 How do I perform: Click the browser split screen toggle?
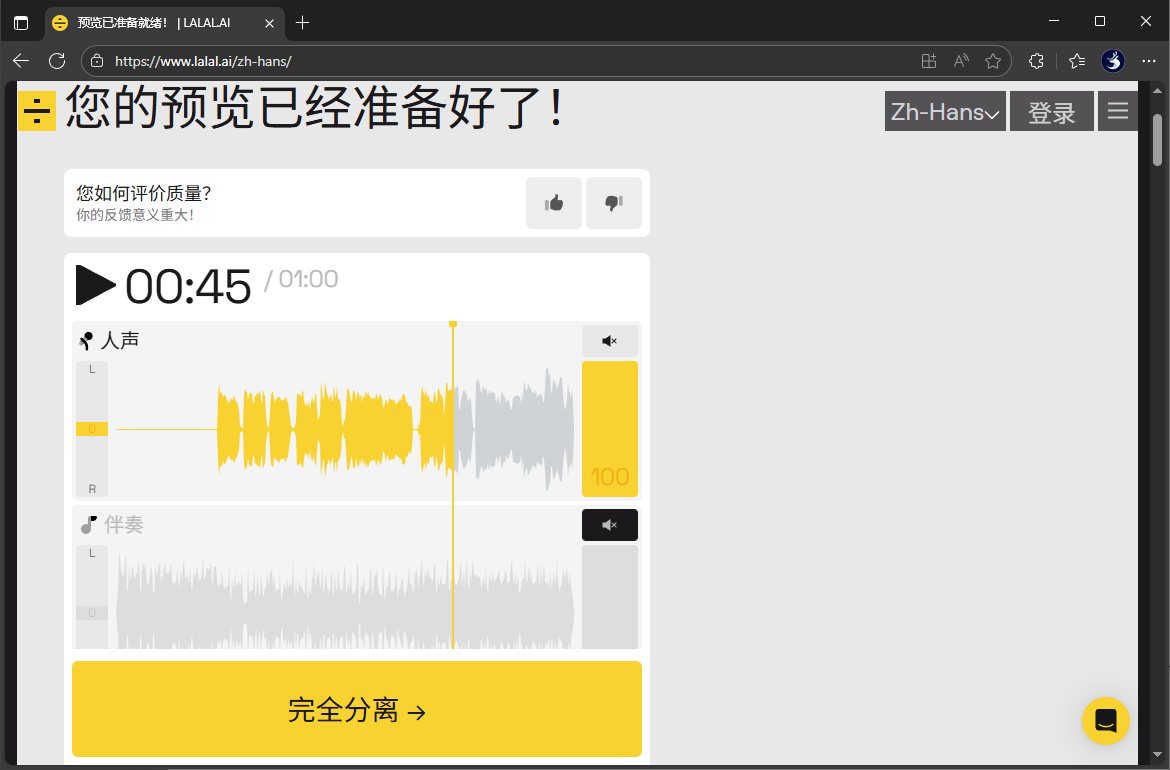coord(928,61)
